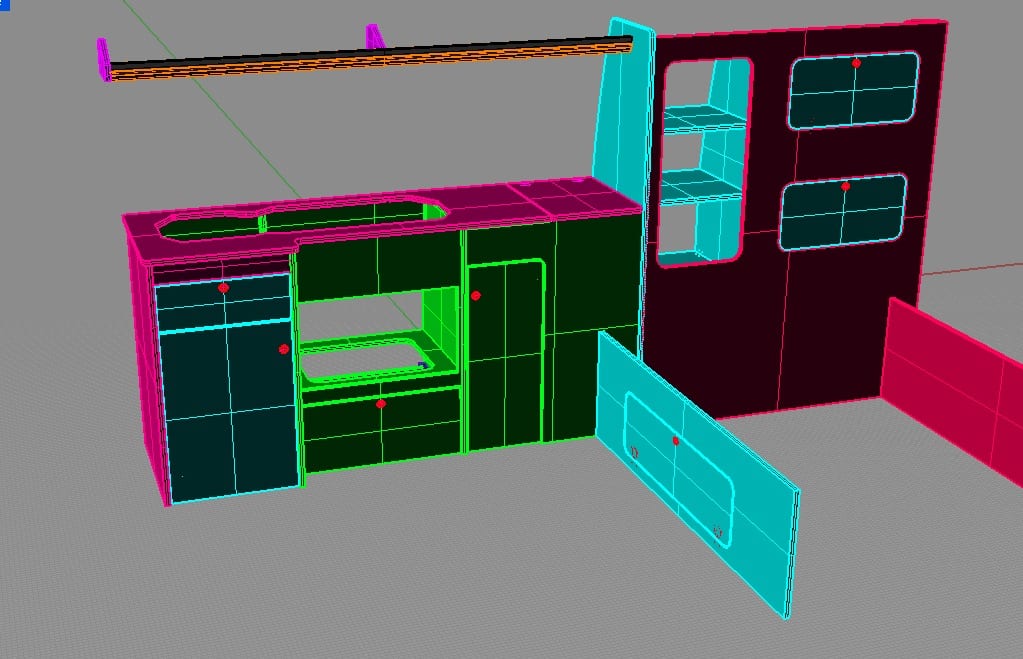Select the red knob on tall cyan door

click(x=284, y=349)
